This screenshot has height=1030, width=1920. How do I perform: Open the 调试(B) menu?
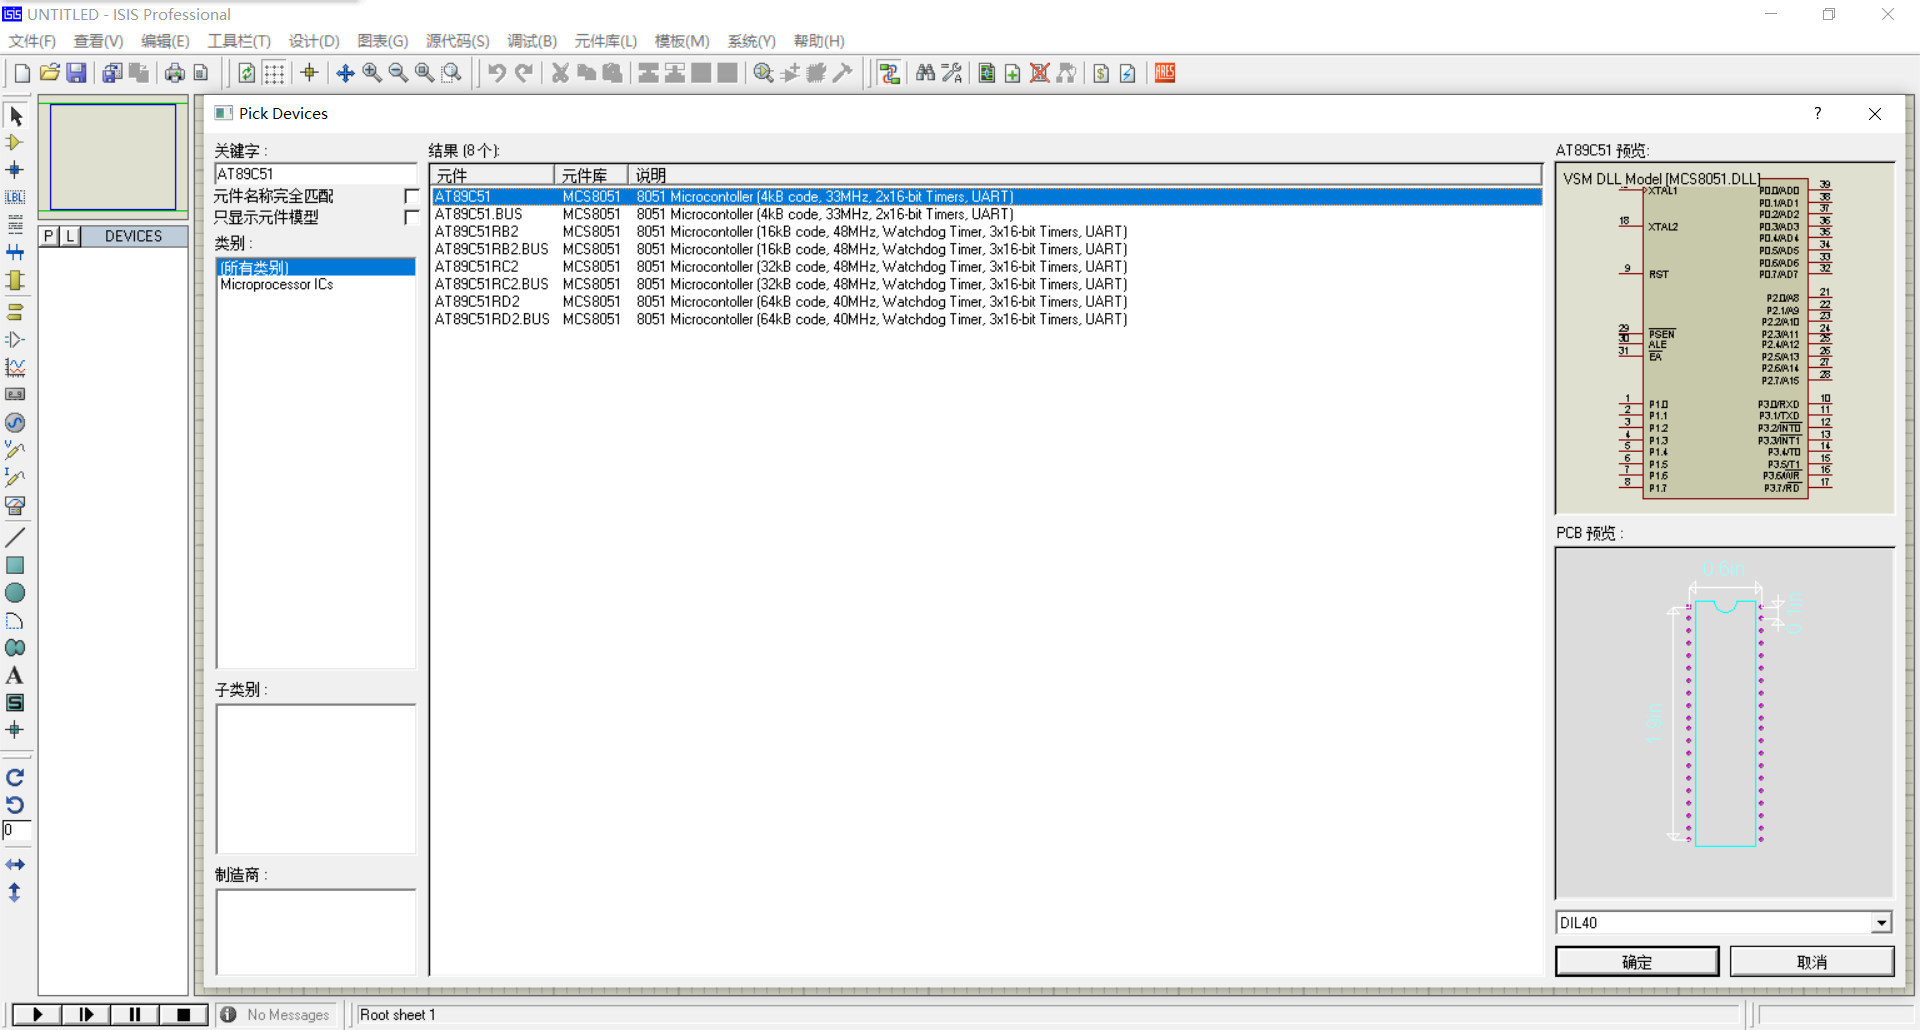point(531,41)
